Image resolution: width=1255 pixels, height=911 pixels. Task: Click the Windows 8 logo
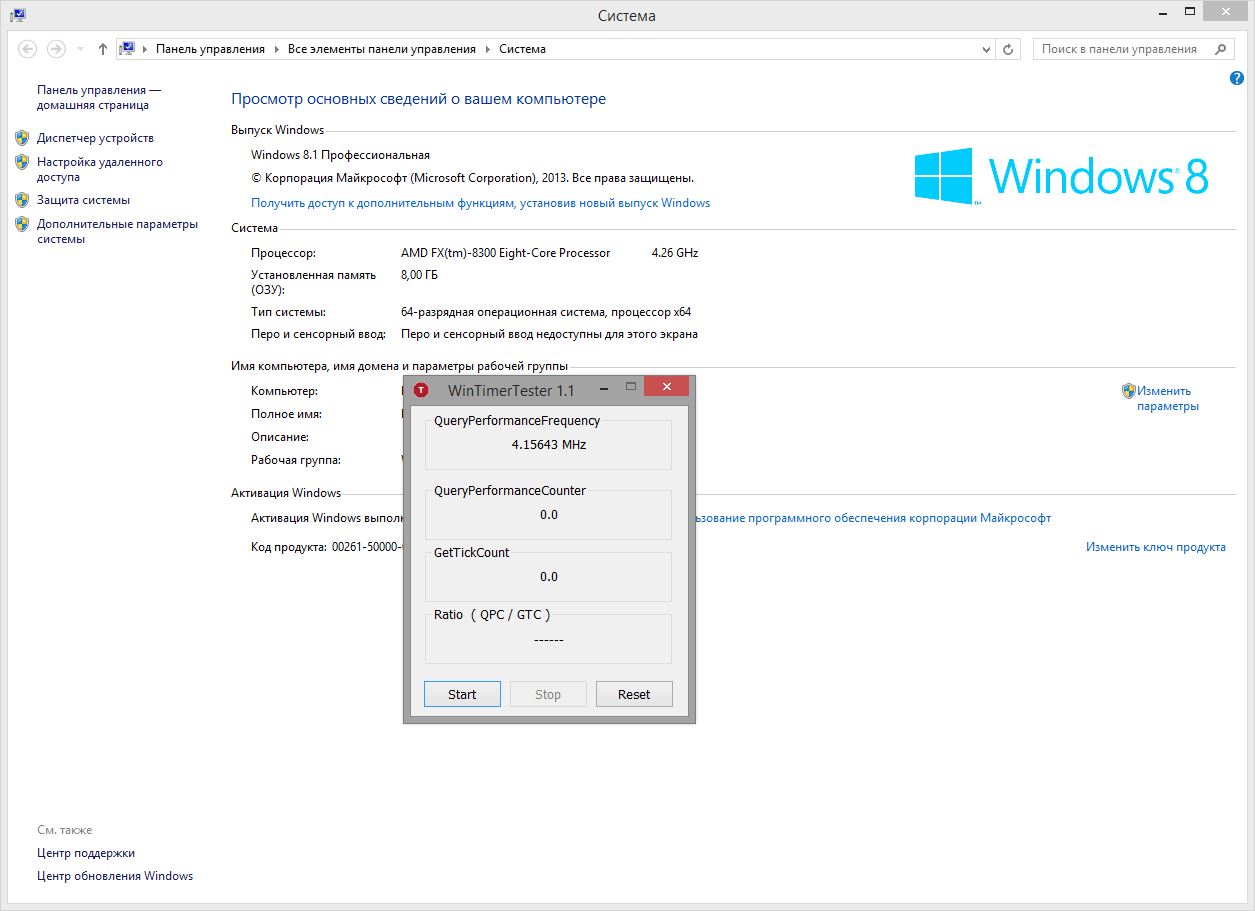(x=1061, y=176)
